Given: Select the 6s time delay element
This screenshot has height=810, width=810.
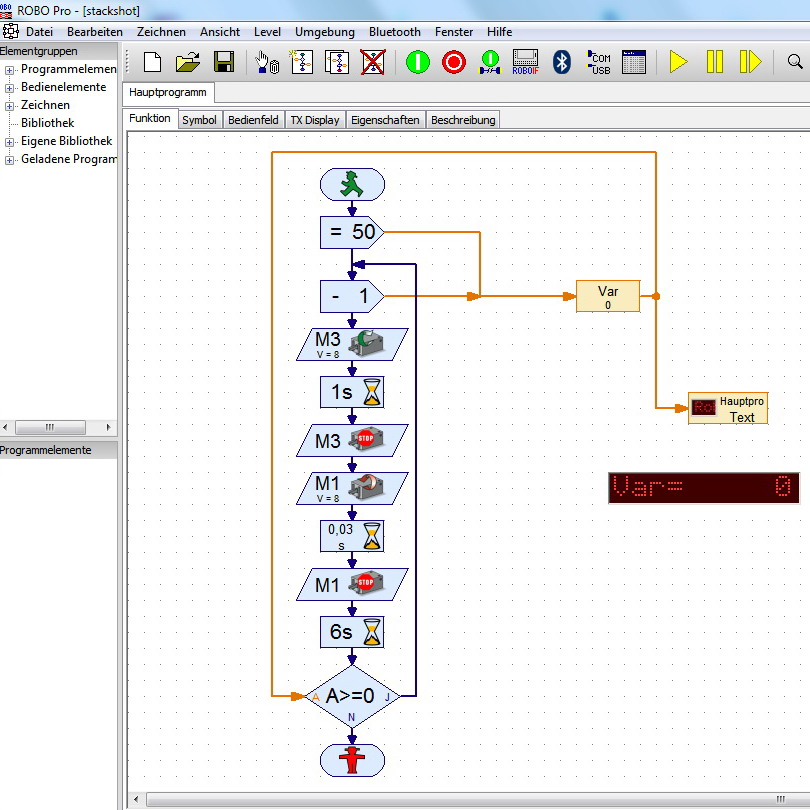Looking at the screenshot, I should pos(352,632).
